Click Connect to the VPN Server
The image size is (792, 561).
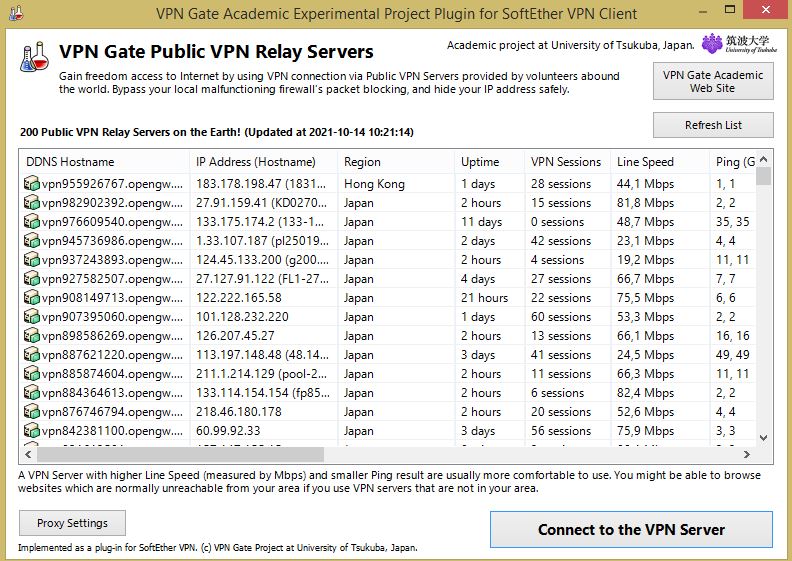point(631,529)
